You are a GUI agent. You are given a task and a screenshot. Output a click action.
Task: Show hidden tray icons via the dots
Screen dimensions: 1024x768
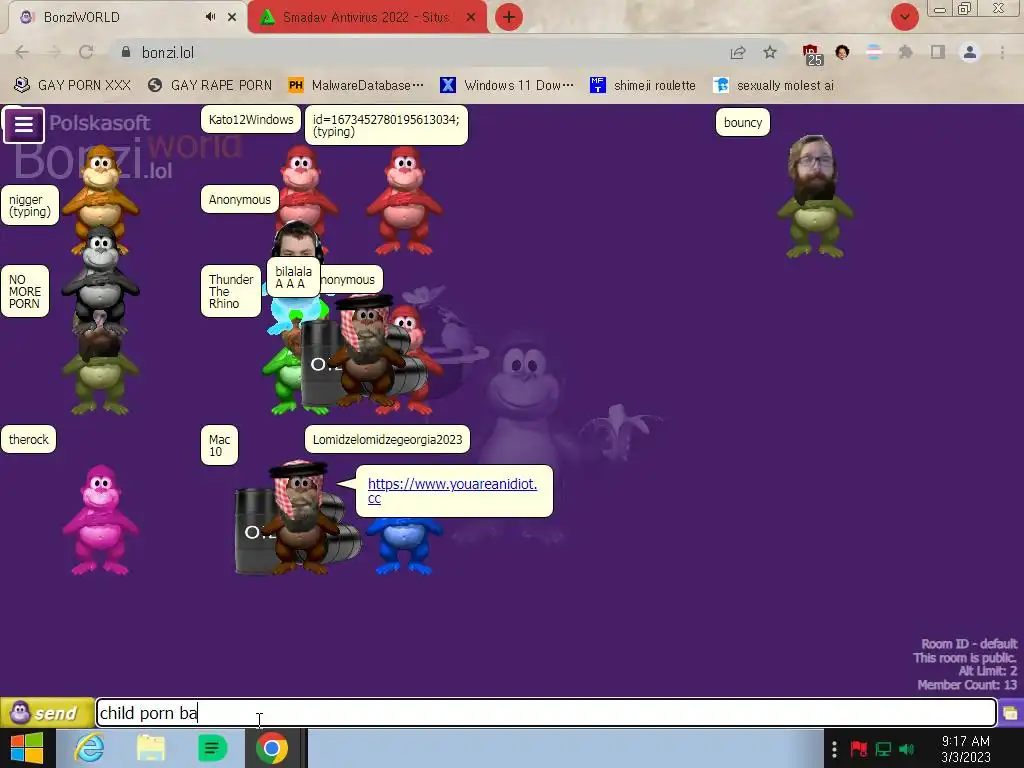(834, 749)
